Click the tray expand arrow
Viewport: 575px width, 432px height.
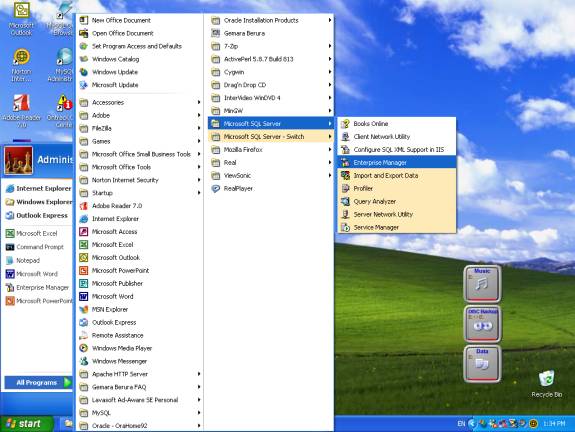(x=472, y=424)
